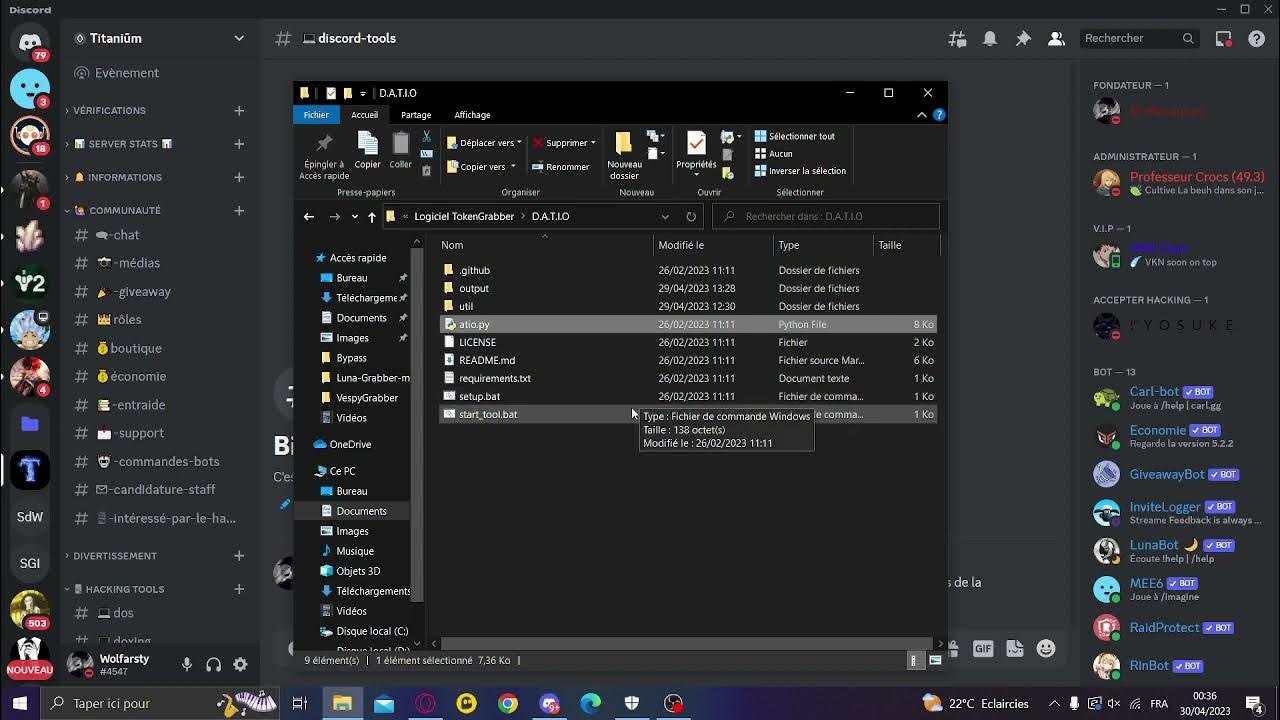The height and width of the screenshot is (720, 1280).
Task: Click Sélectionner tout
Action: point(795,137)
